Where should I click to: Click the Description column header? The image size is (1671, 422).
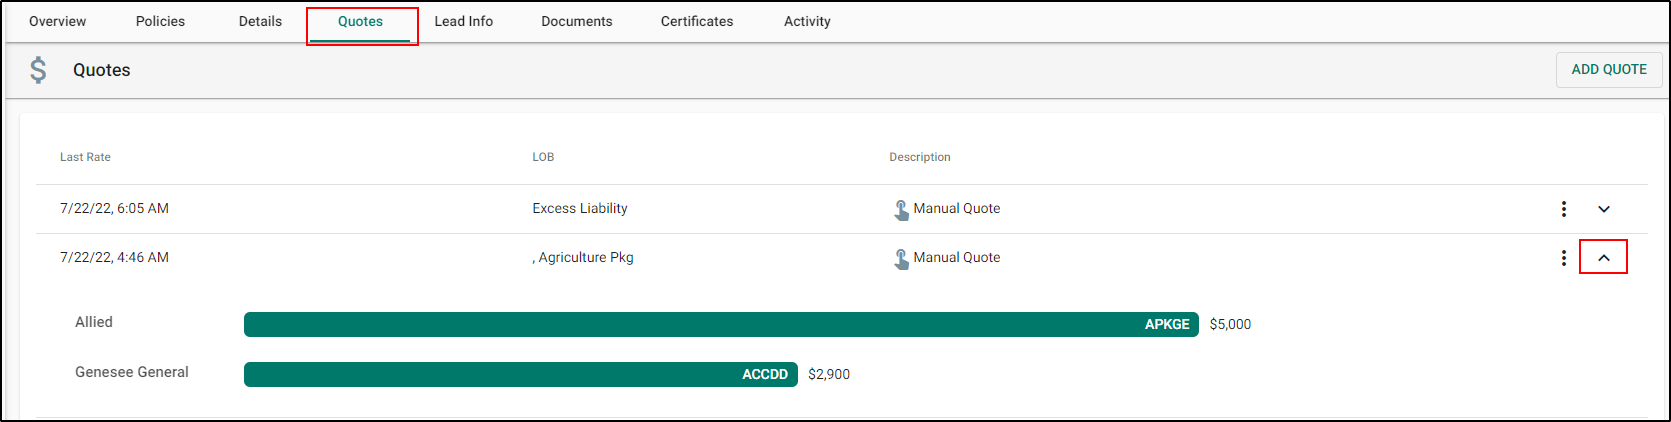(x=920, y=157)
